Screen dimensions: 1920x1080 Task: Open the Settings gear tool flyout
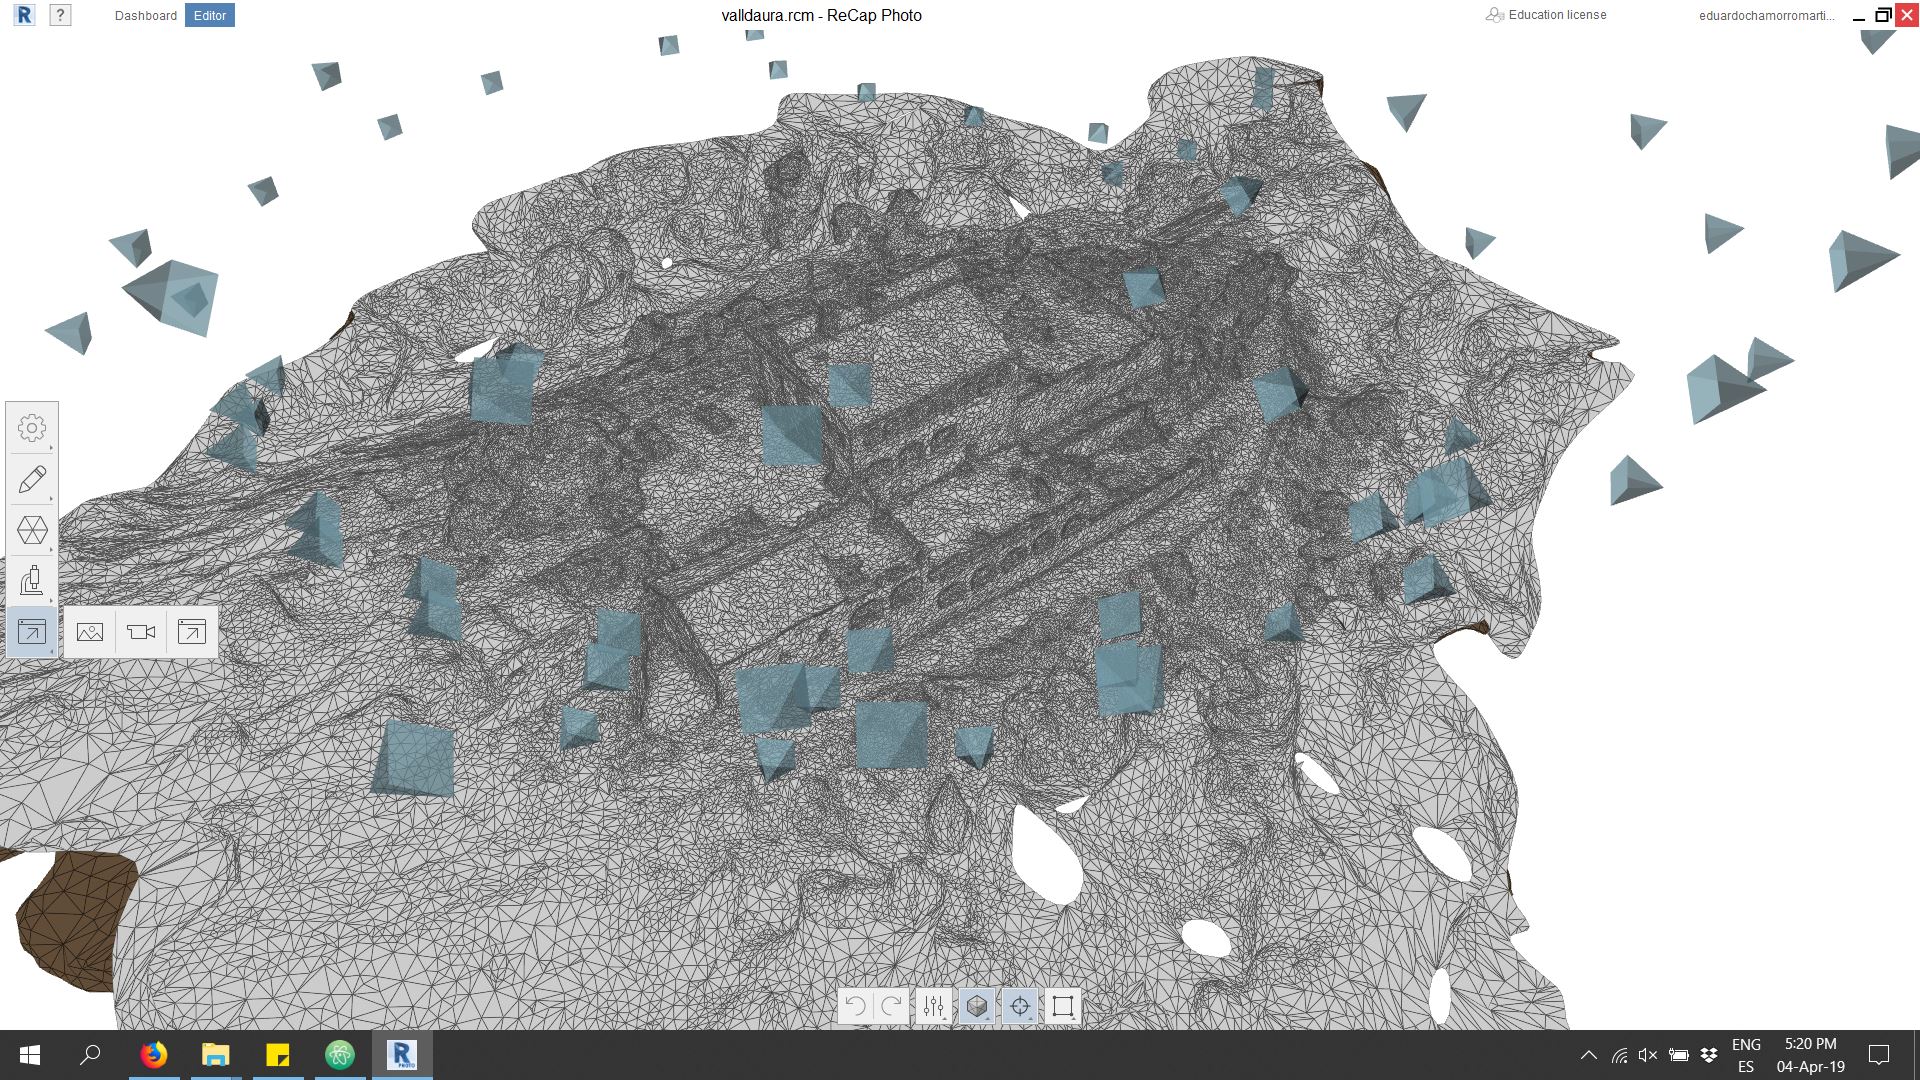coord(32,428)
